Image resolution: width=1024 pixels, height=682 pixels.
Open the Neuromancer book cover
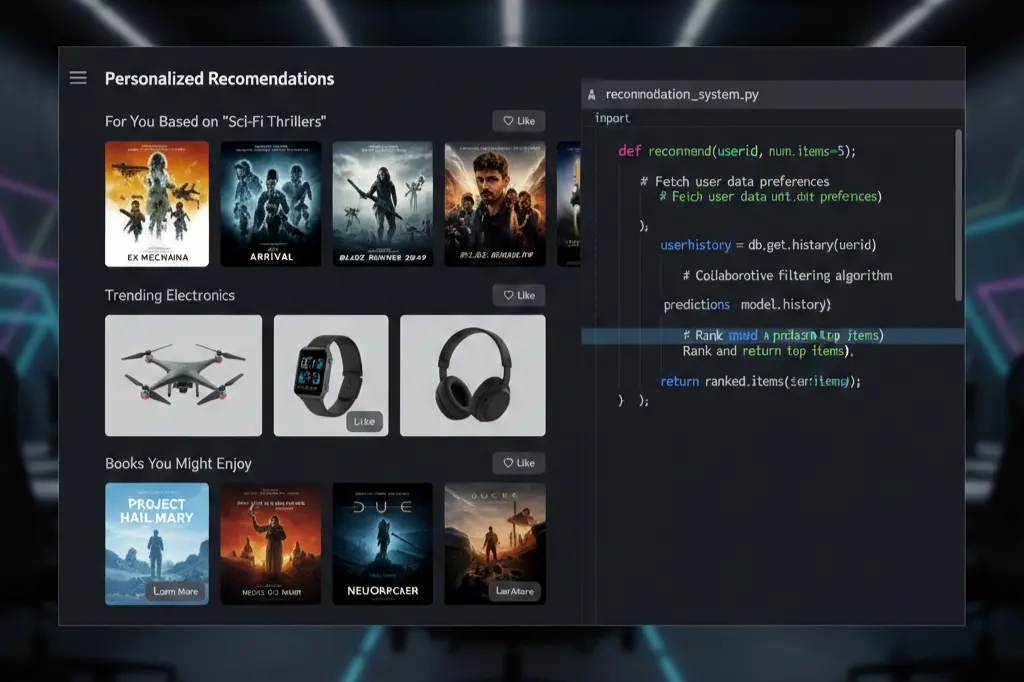[382, 544]
